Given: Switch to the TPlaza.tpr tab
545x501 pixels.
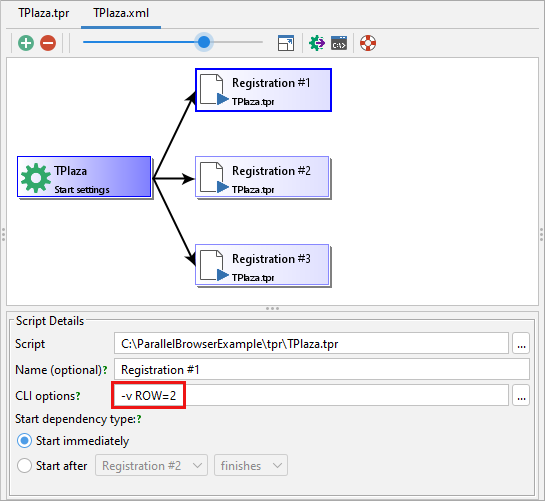Looking at the screenshot, I should point(44,13).
